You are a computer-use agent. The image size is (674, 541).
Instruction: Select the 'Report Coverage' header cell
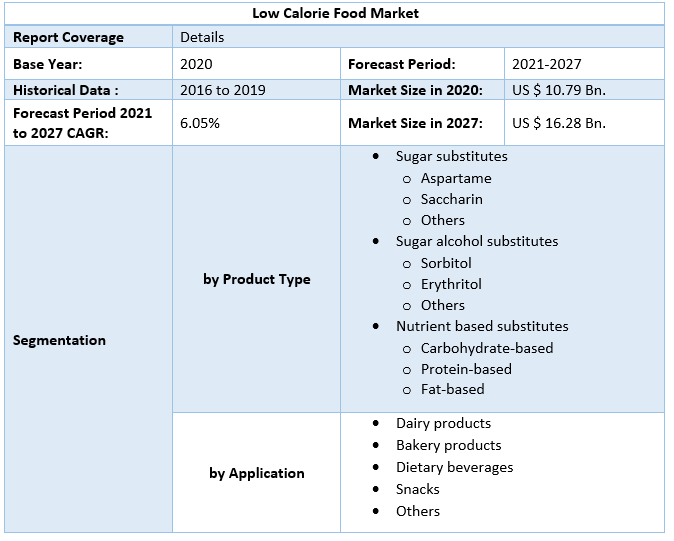tap(69, 37)
